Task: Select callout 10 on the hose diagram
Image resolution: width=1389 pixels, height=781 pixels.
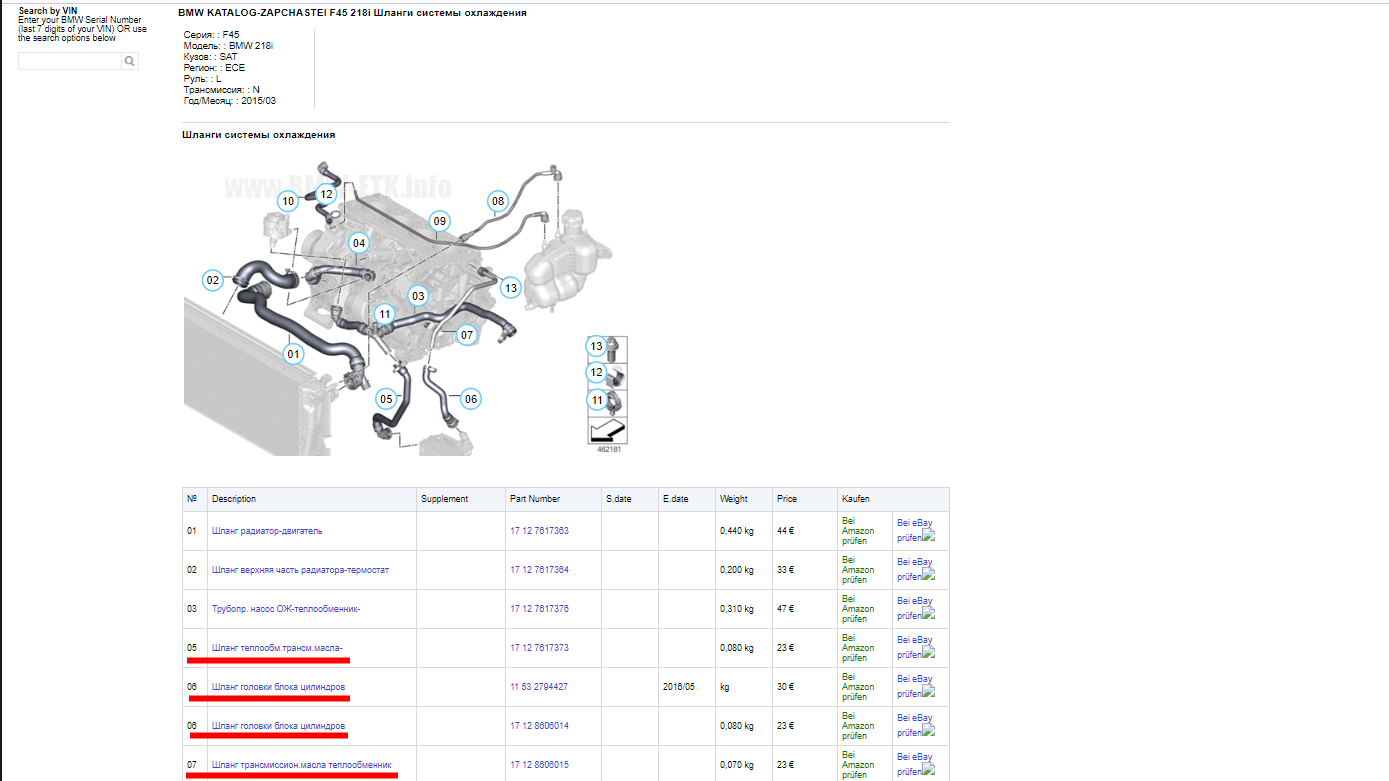Action: (288, 201)
